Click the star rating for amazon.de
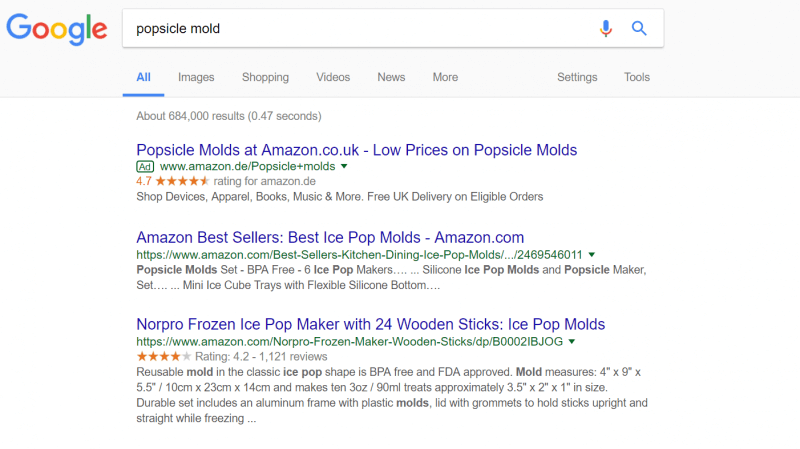The height and width of the screenshot is (449, 800). [x=180, y=181]
